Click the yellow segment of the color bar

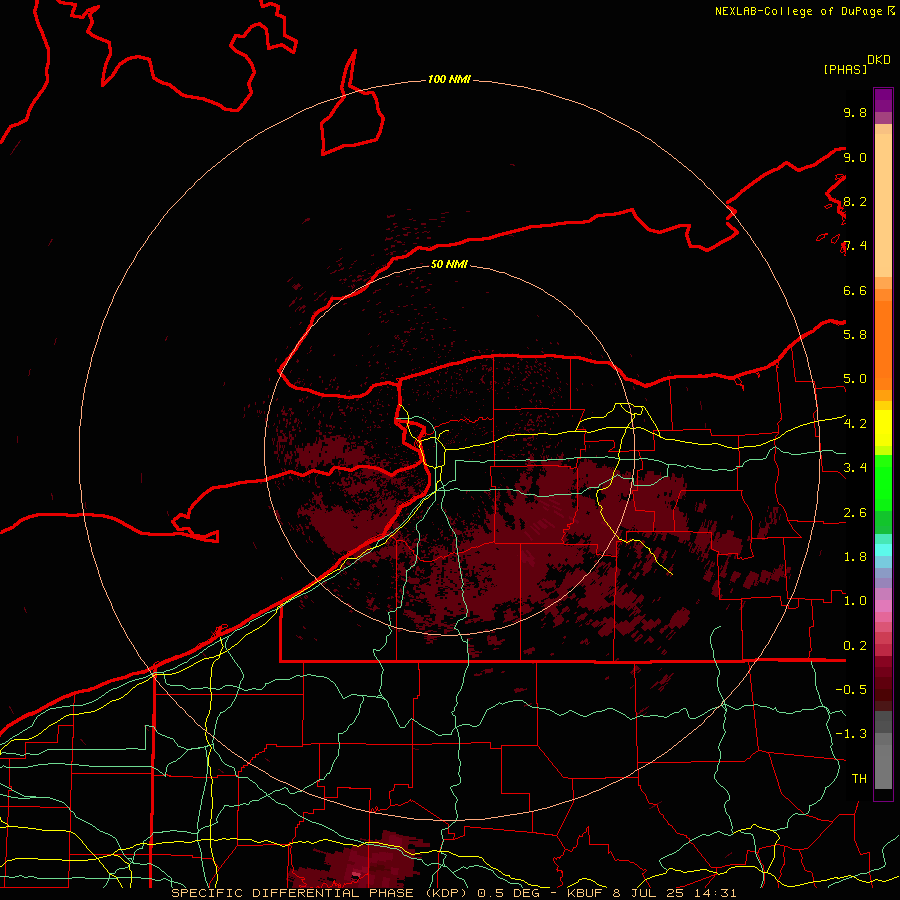(883, 428)
